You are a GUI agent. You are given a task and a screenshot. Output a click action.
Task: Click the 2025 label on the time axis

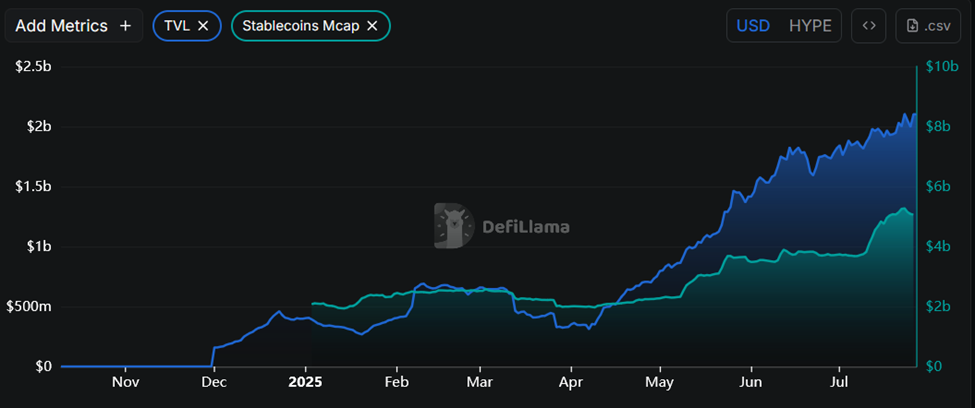(305, 382)
